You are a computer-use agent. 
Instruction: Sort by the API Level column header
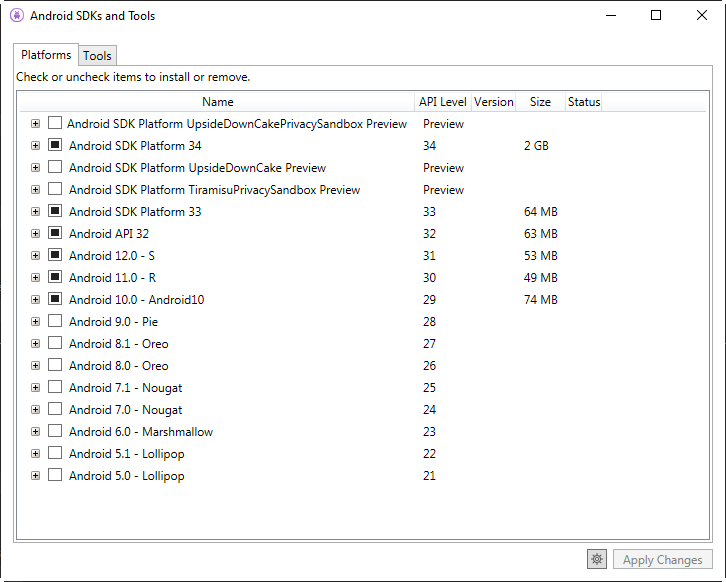pos(443,102)
